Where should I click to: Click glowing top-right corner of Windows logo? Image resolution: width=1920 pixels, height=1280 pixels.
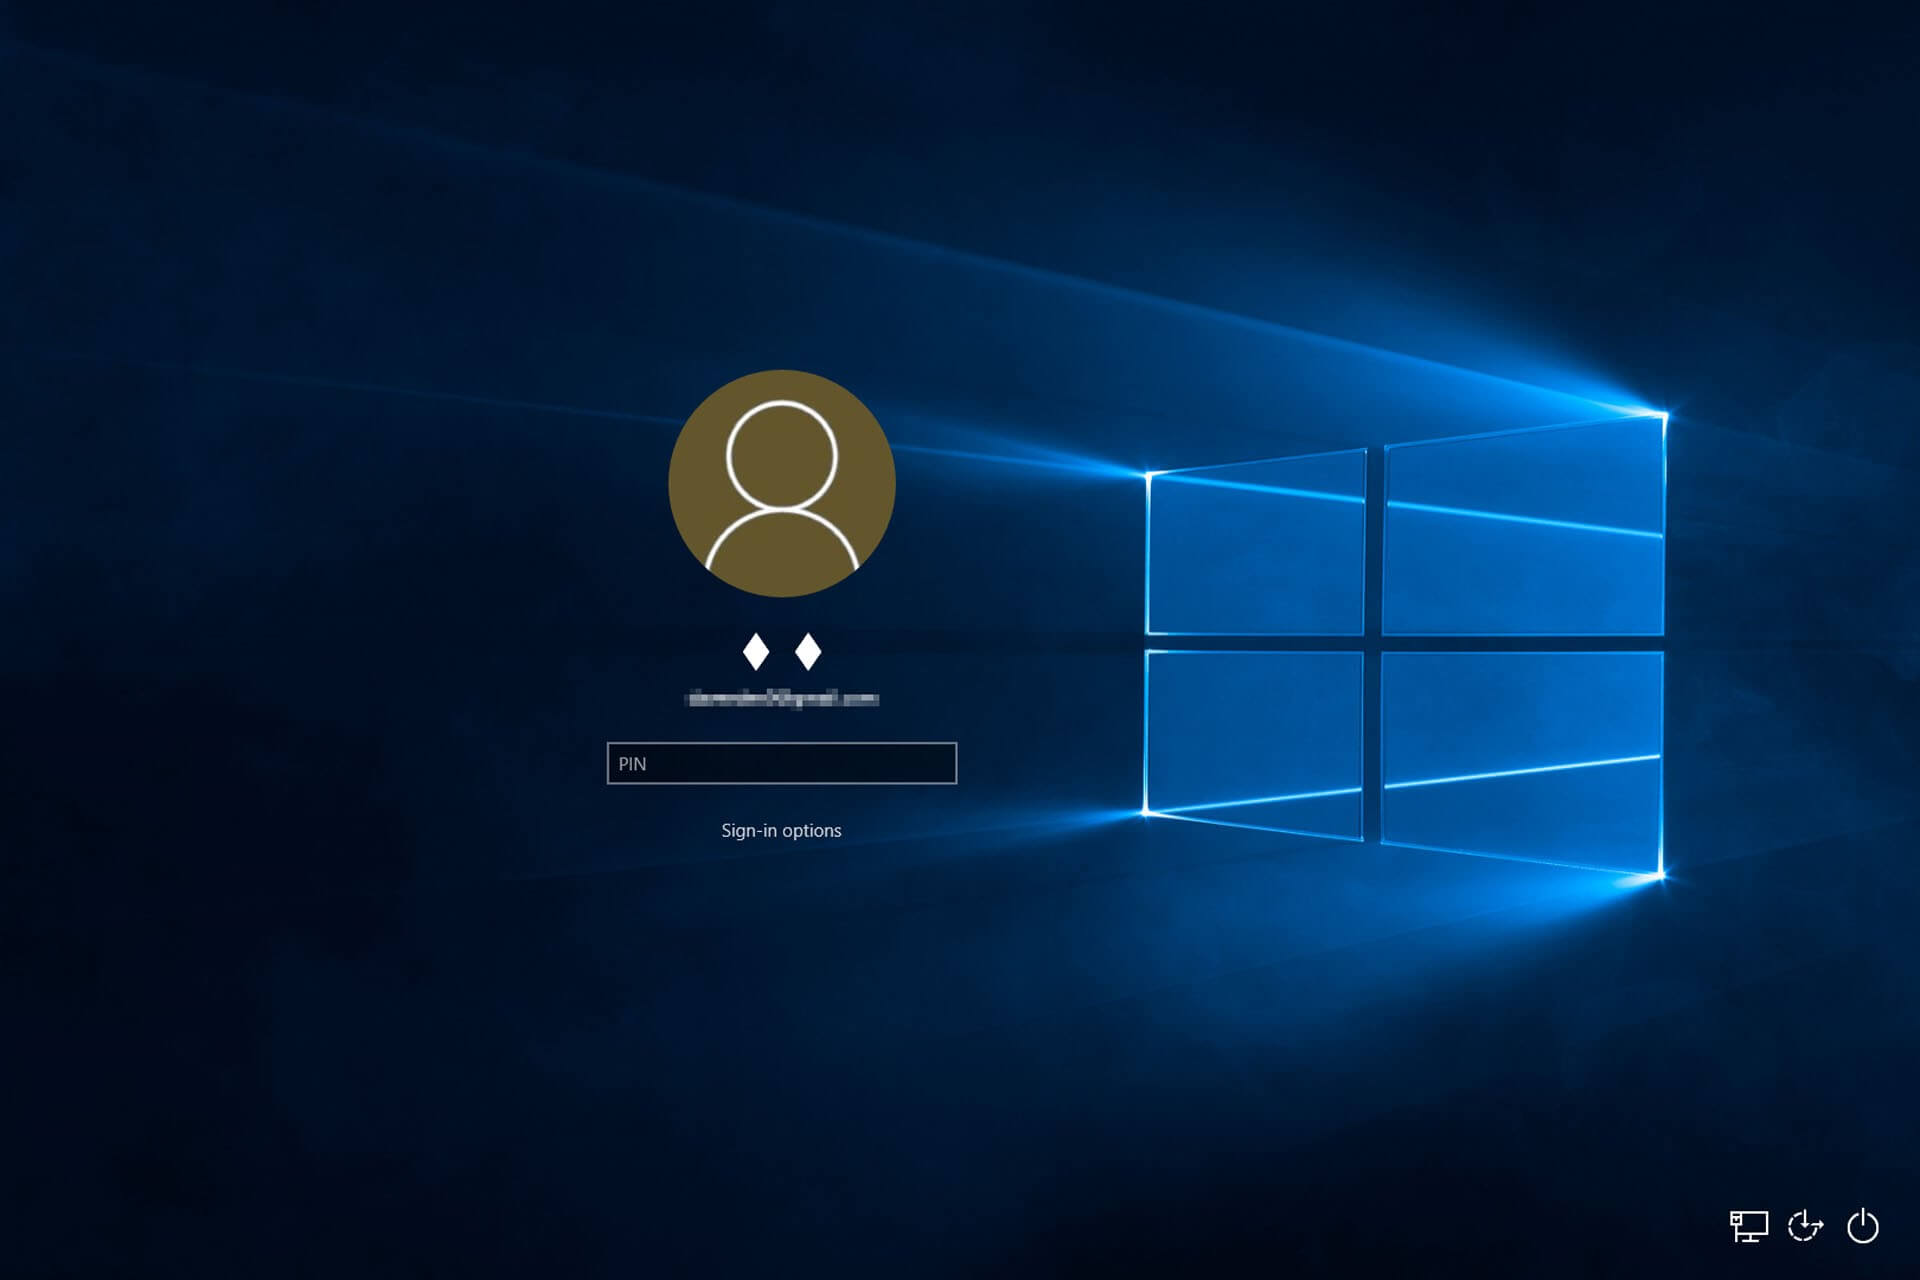pyautogui.click(x=1664, y=413)
